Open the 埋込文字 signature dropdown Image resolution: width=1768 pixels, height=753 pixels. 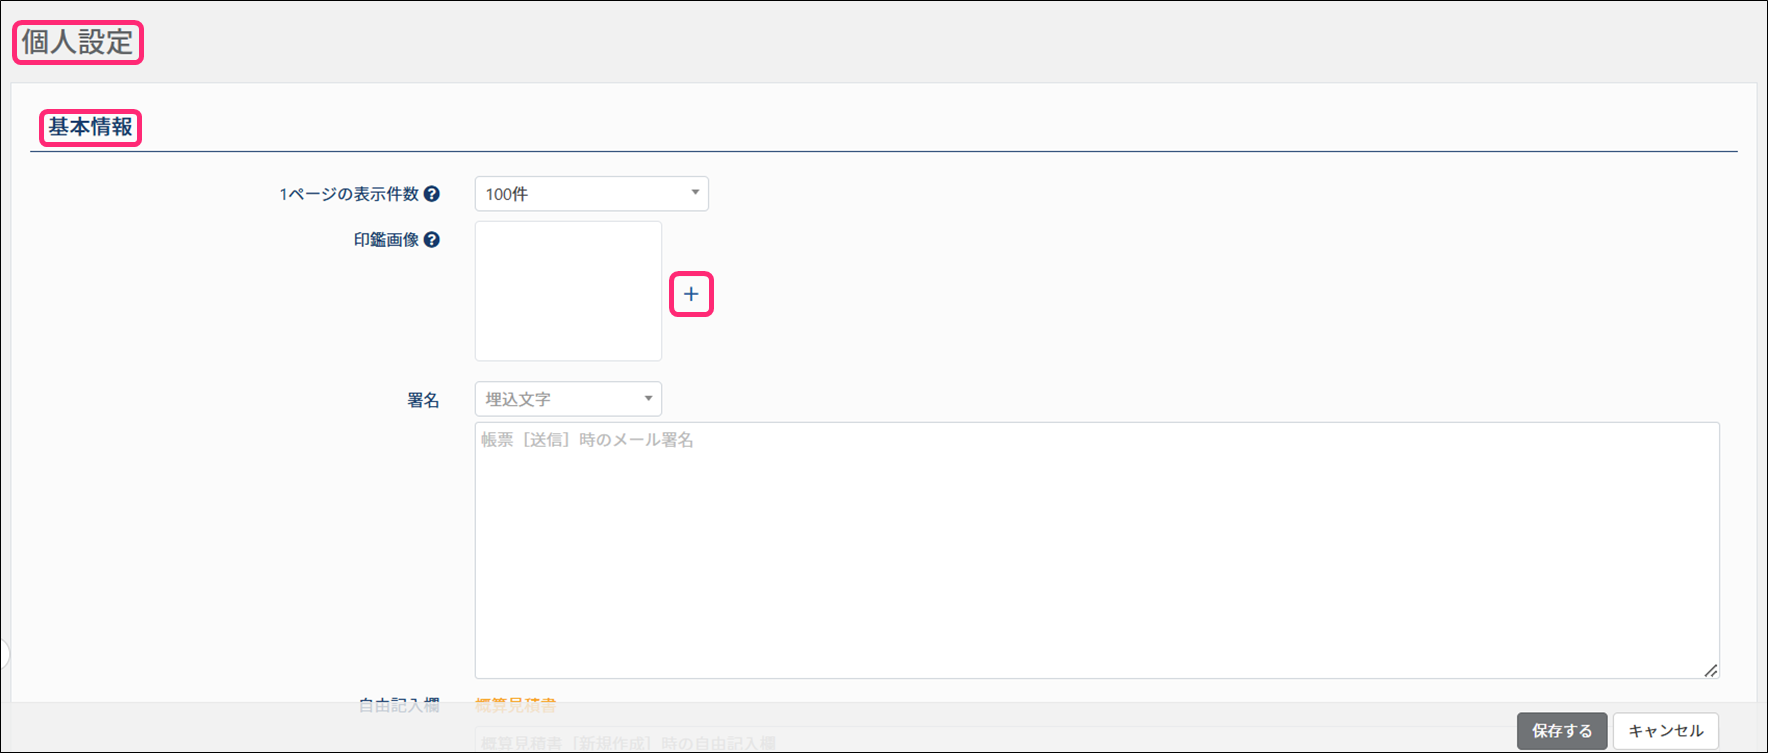pos(567,399)
